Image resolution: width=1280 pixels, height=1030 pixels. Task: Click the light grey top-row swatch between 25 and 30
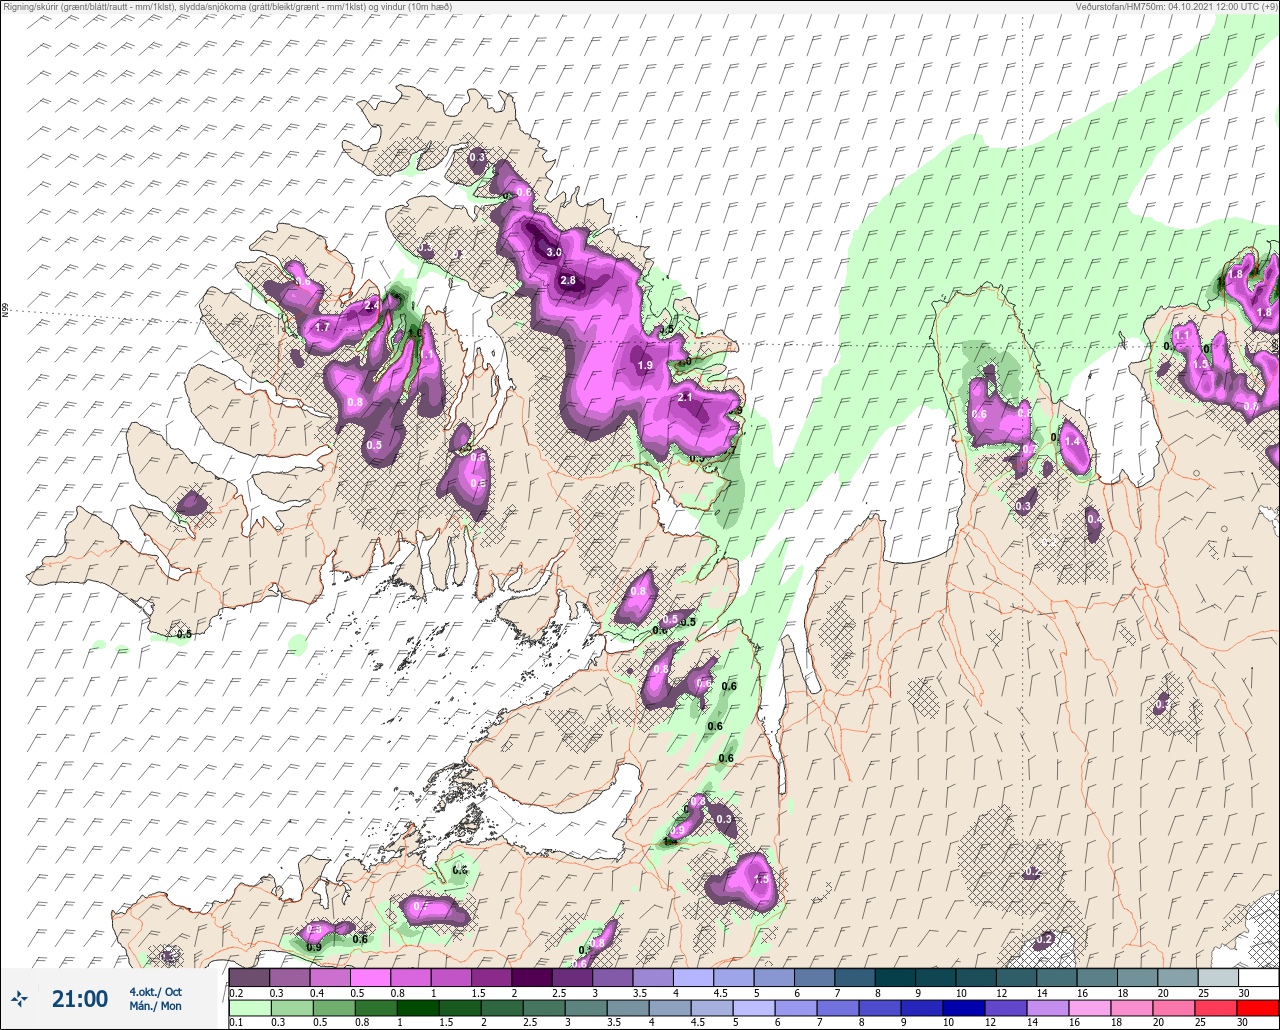click(x=1217, y=978)
